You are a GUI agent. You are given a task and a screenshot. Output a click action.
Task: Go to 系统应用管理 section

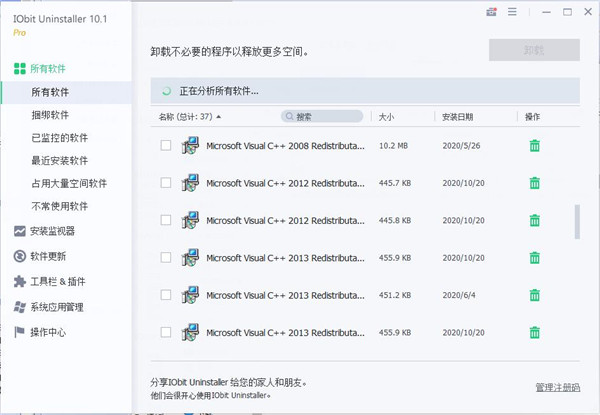click(x=57, y=307)
